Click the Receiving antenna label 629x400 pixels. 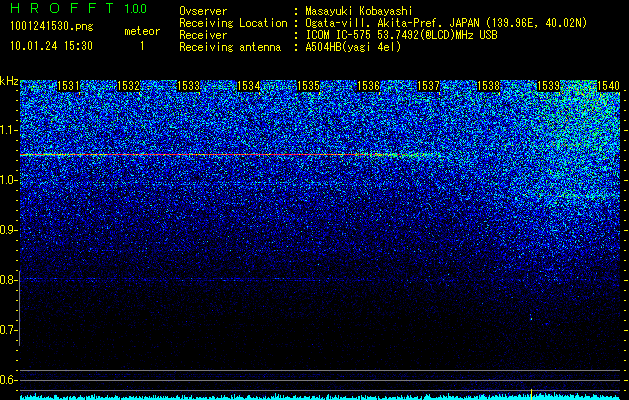(x=230, y=47)
